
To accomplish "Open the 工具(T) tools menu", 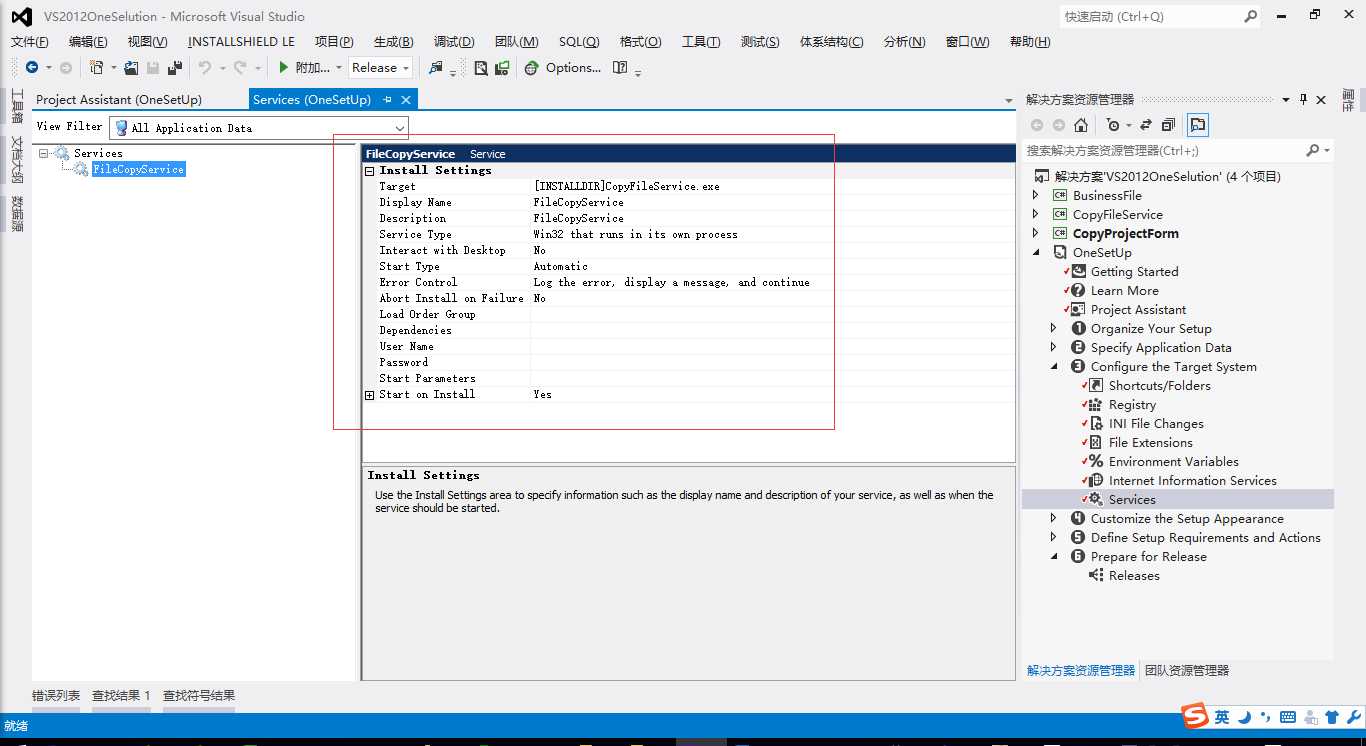I will pyautogui.click(x=701, y=42).
